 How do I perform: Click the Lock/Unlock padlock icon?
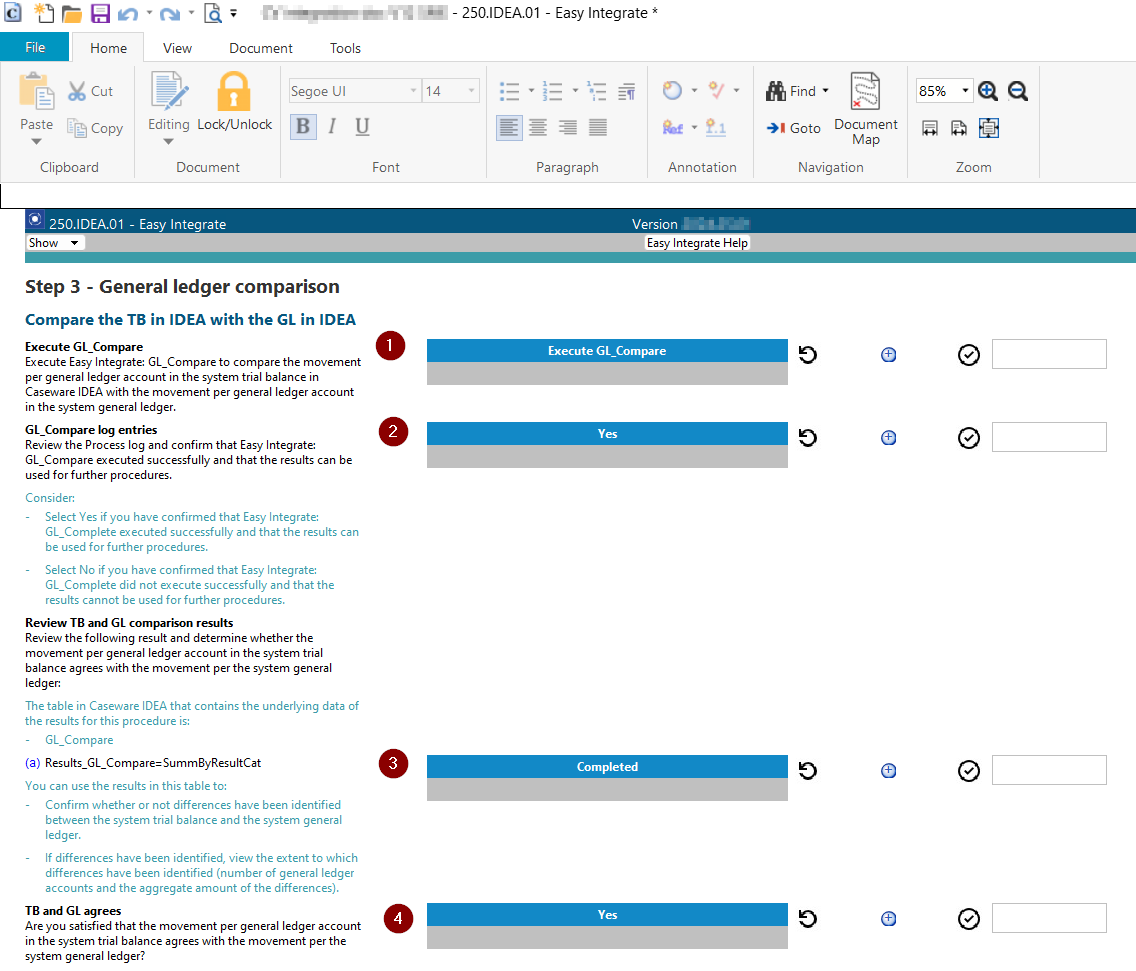tap(234, 92)
